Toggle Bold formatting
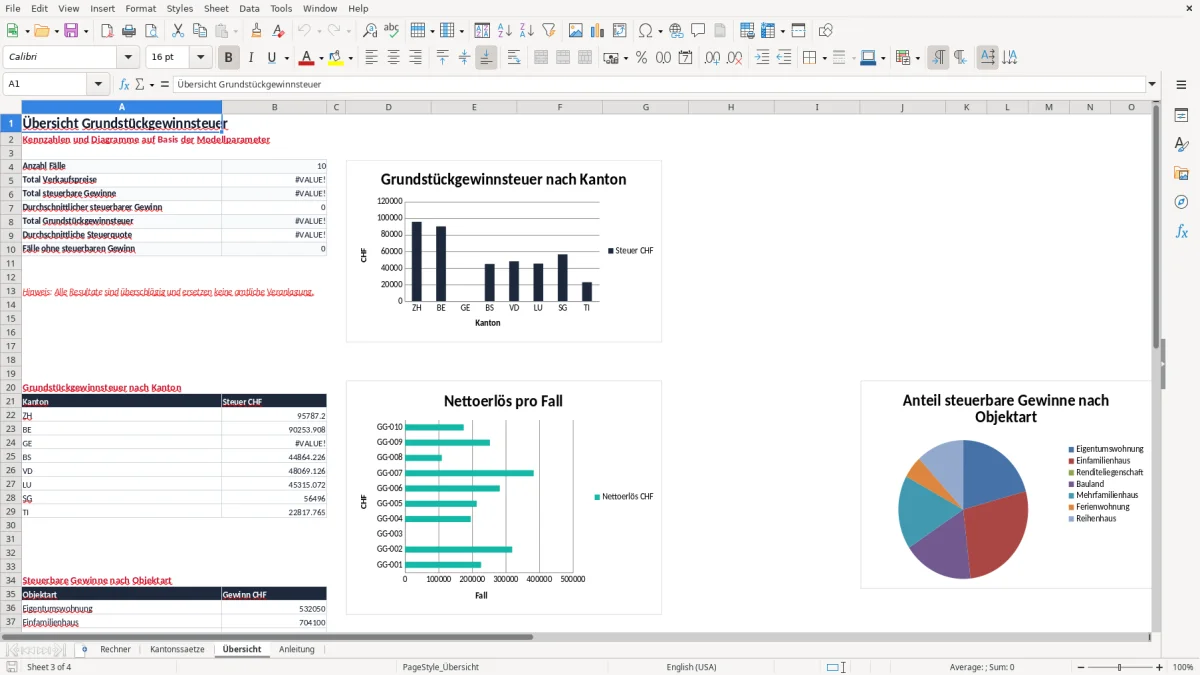Screen dimensions: 1200x675 229,58
